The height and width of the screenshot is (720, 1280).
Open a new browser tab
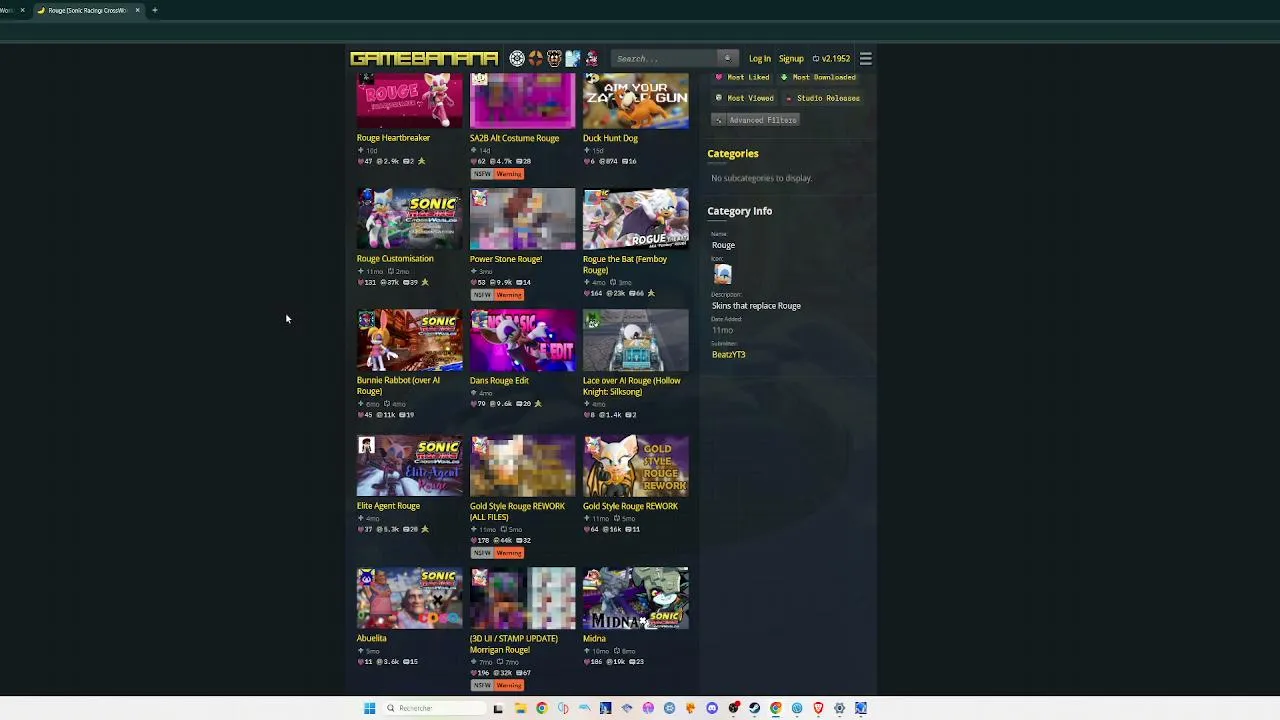pos(155,10)
